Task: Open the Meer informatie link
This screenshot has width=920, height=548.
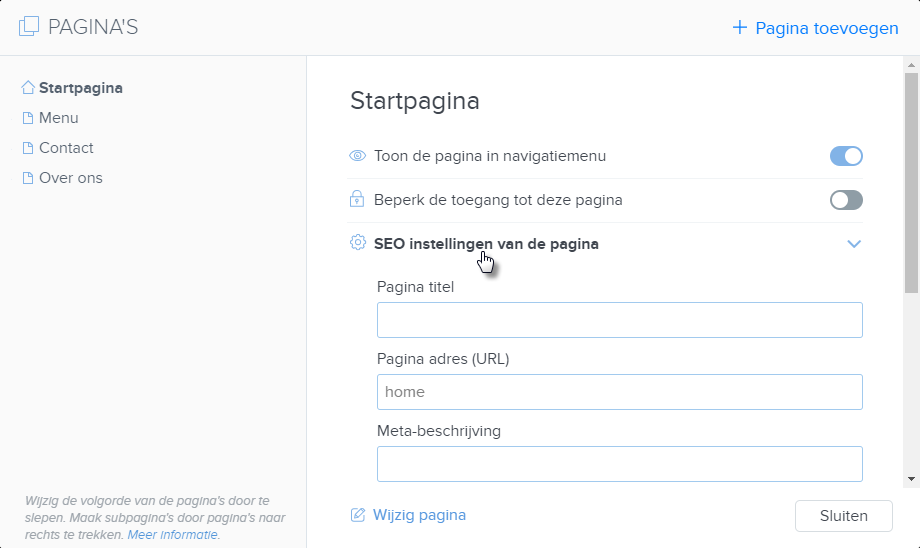Action: coord(173,535)
